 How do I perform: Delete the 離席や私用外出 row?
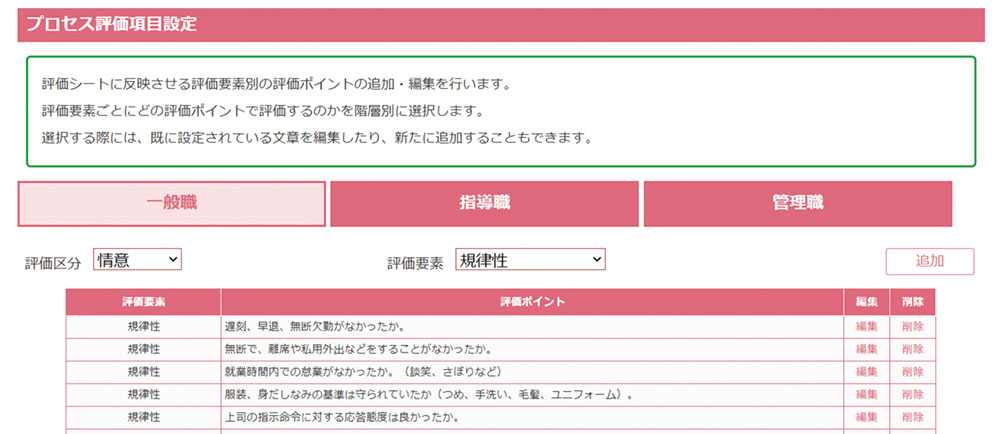912,349
